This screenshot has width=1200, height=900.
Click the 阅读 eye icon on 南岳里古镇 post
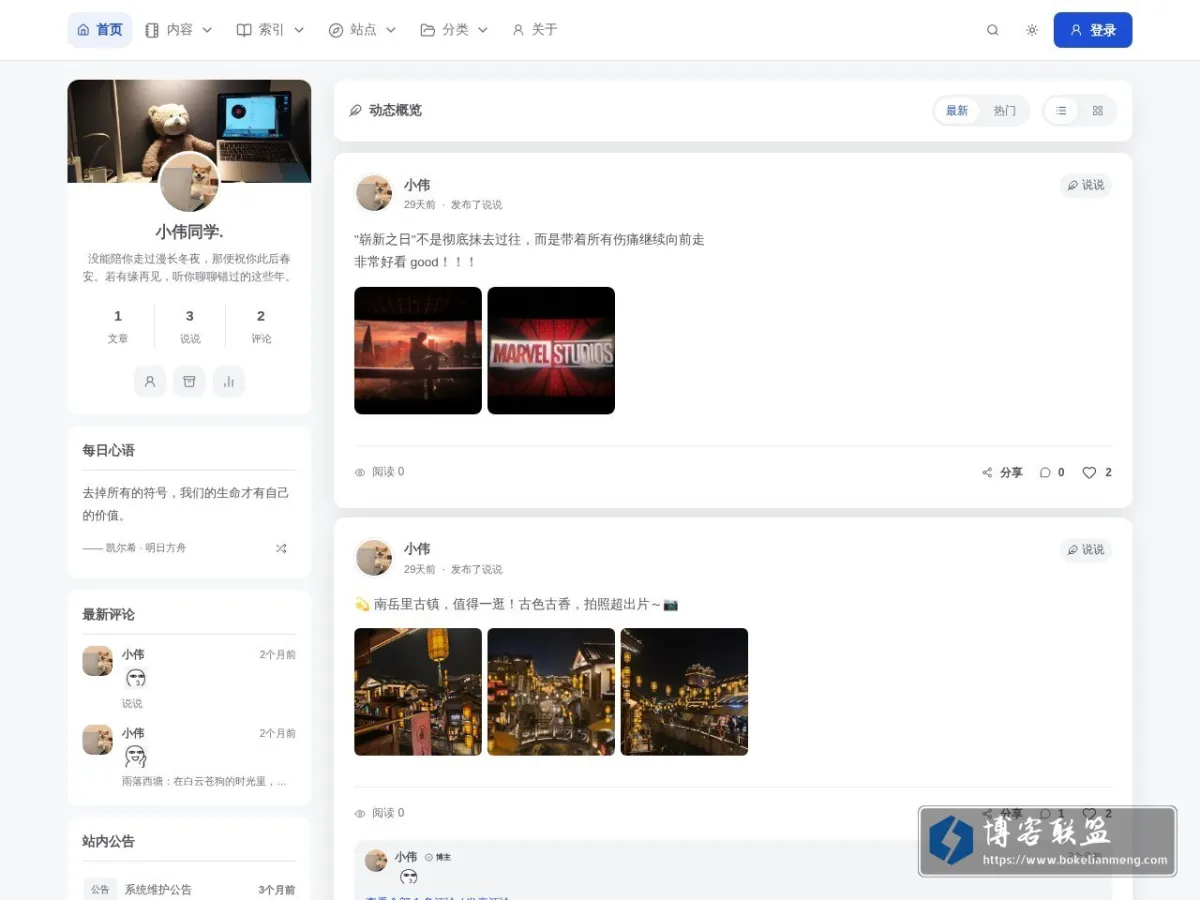[360, 813]
